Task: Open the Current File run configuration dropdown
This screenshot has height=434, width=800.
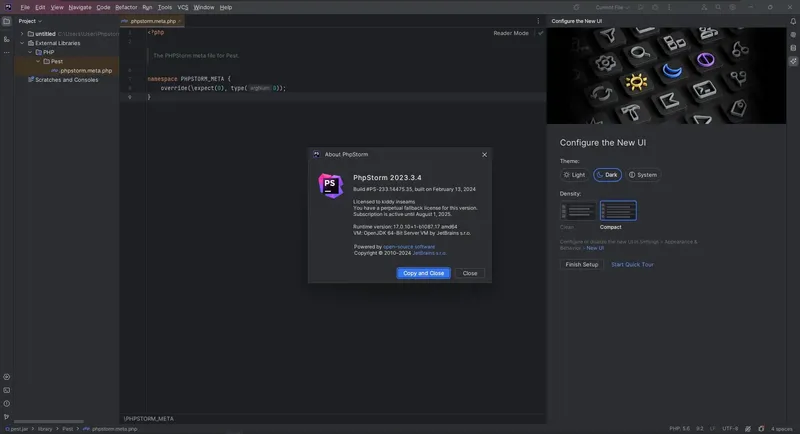Action: (x=612, y=7)
